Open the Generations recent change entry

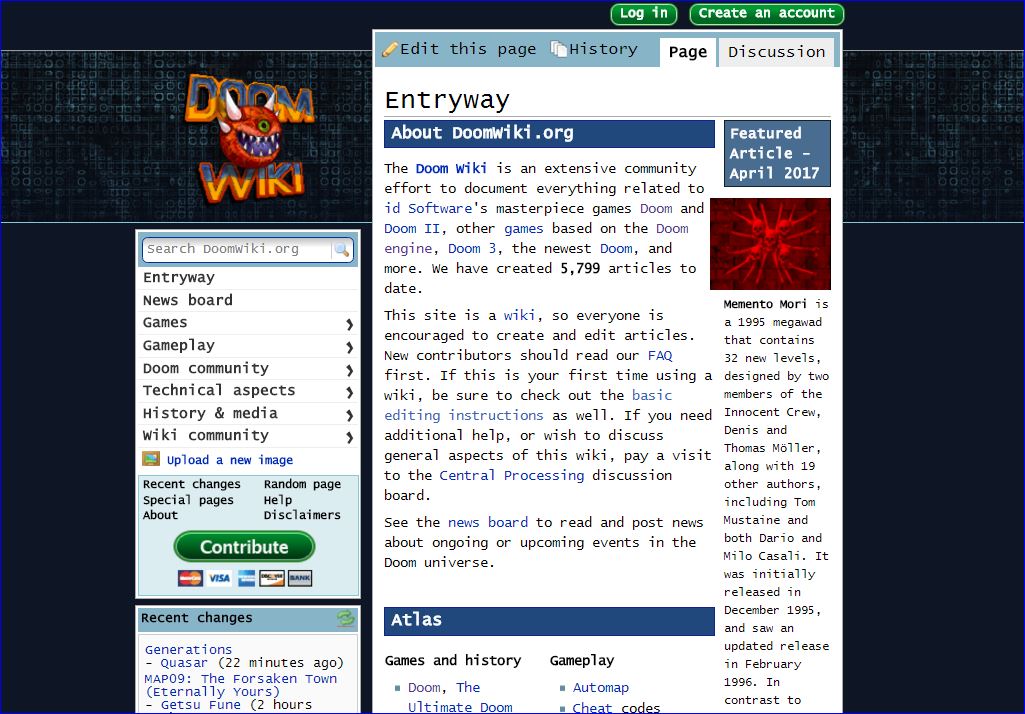pyautogui.click(x=188, y=649)
